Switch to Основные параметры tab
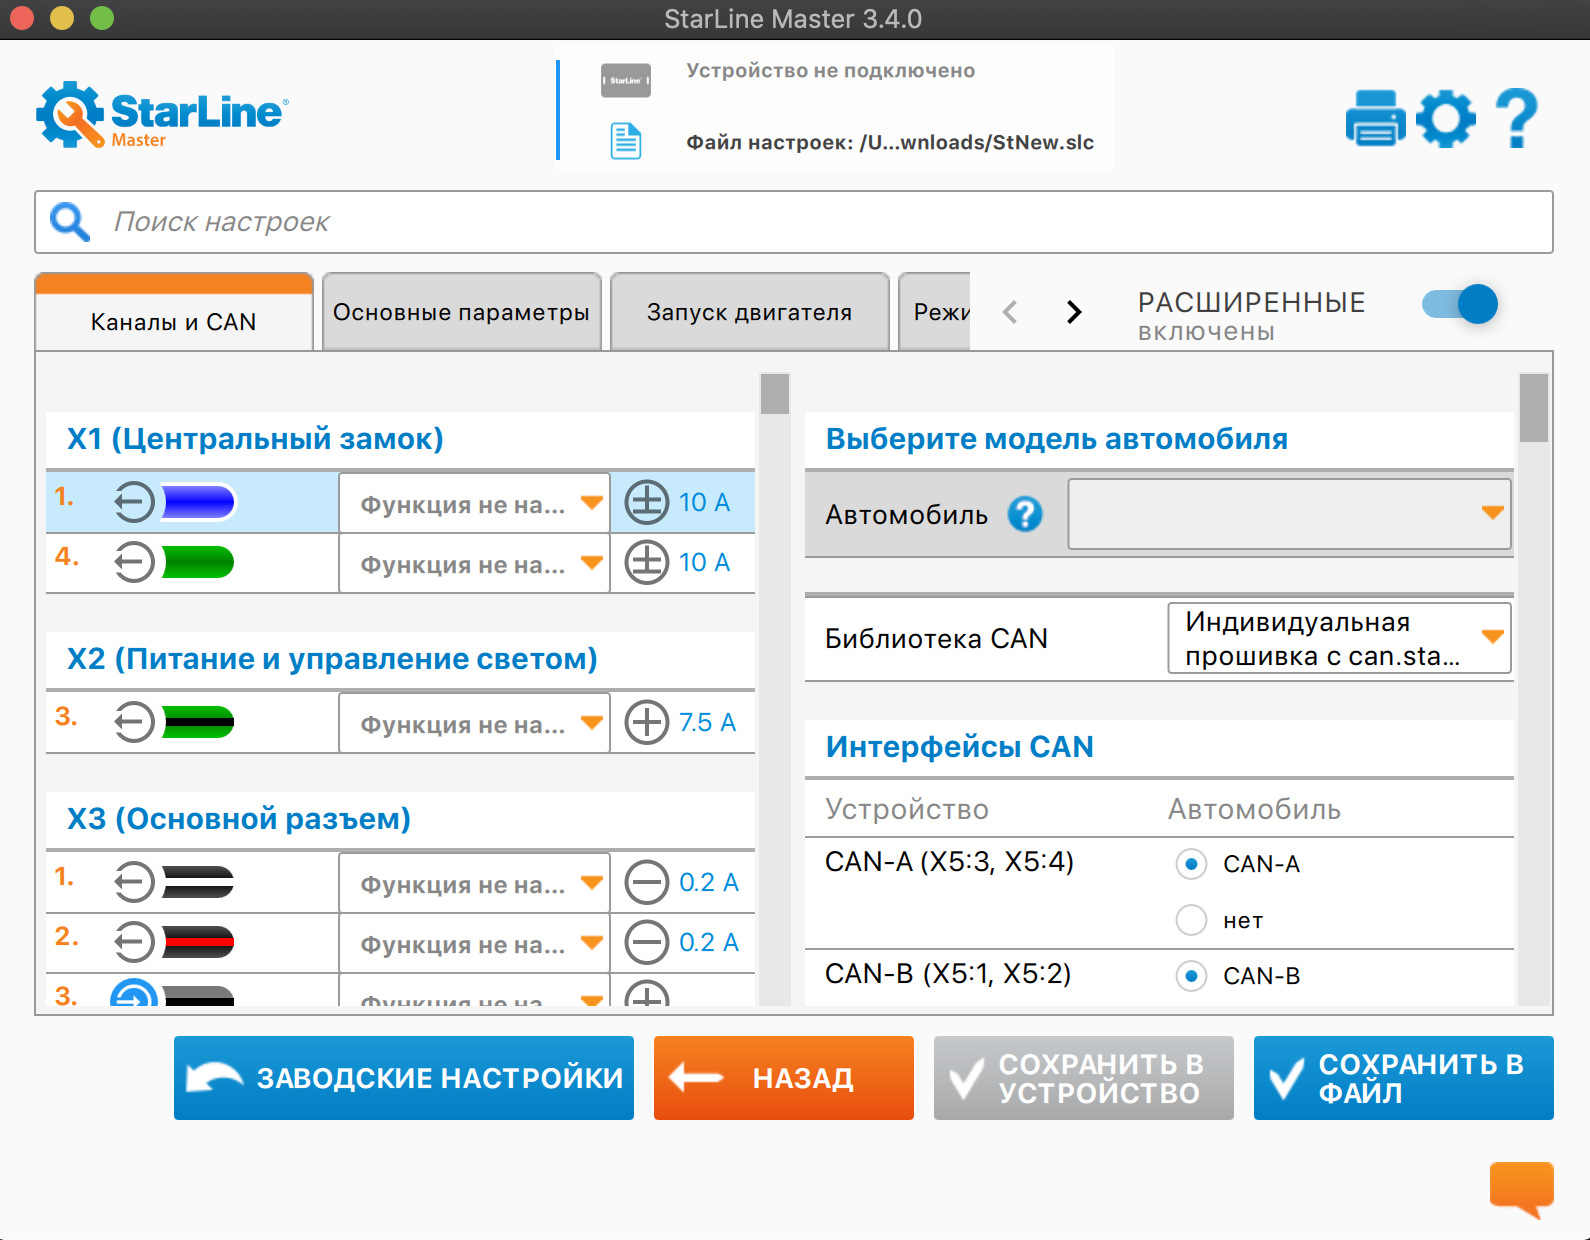 click(x=461, y=312)
